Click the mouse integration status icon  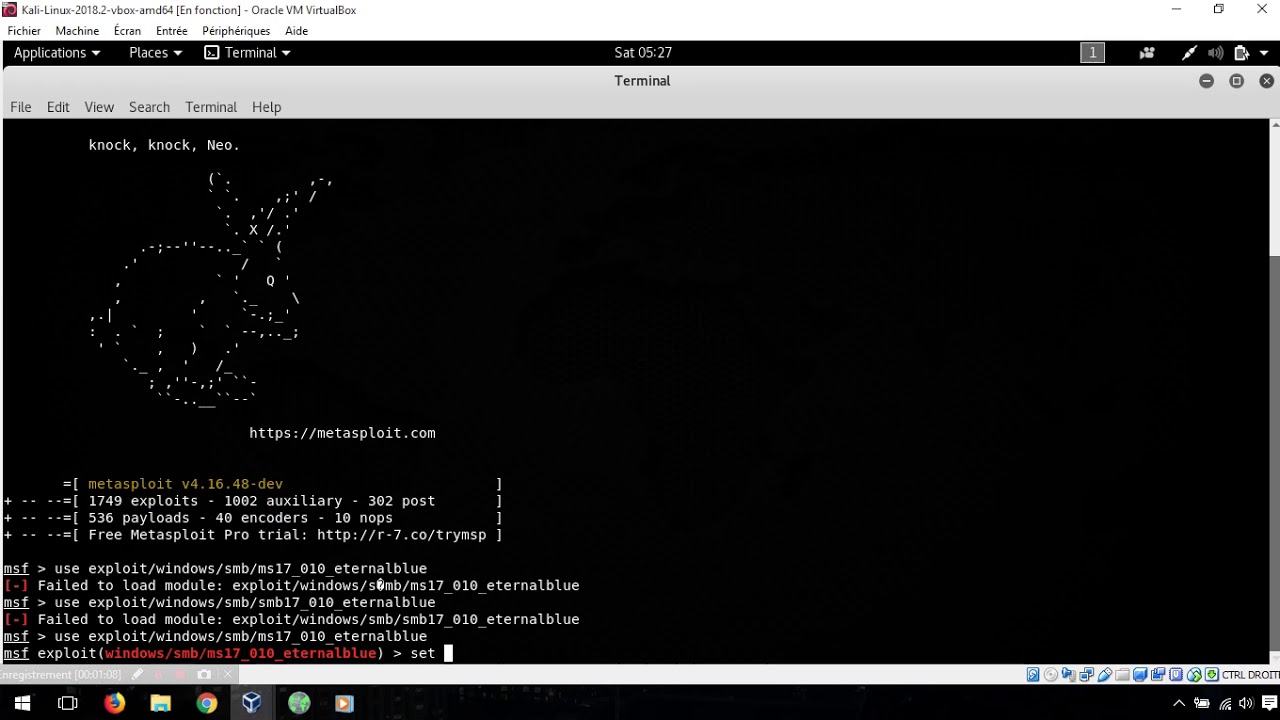[1194, 675]
